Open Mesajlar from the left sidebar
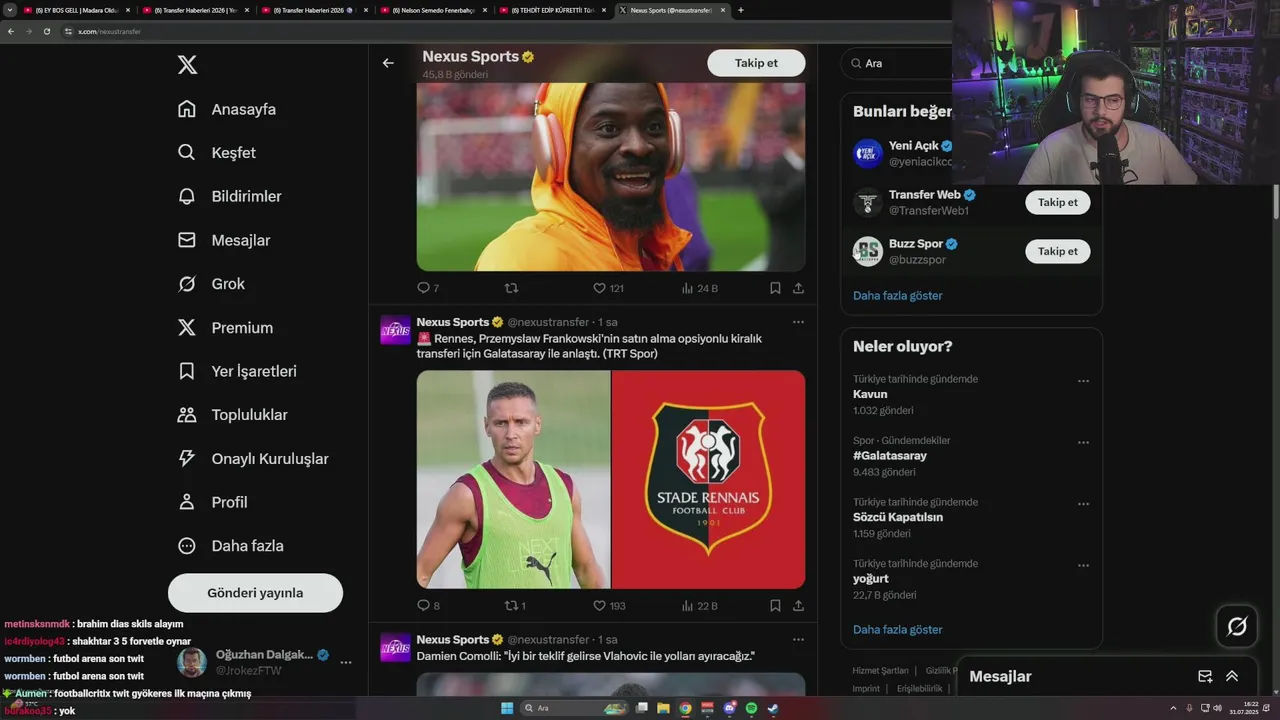 tap(224, 240)
